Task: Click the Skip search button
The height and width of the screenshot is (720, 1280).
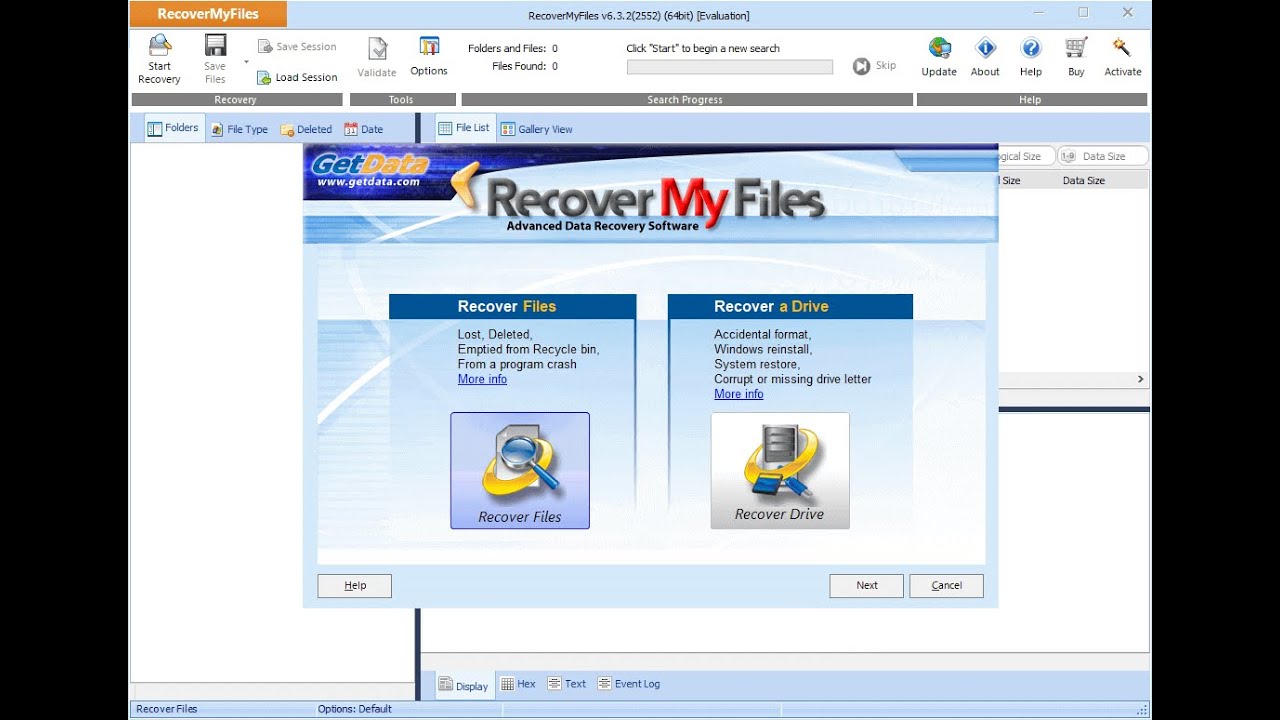Action: point(874,66)
